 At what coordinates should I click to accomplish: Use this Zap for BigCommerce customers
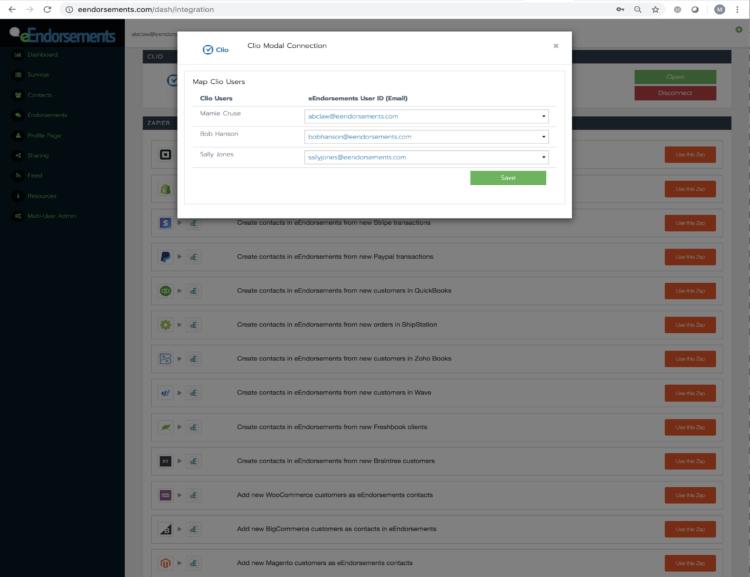(x=690, y=530)
